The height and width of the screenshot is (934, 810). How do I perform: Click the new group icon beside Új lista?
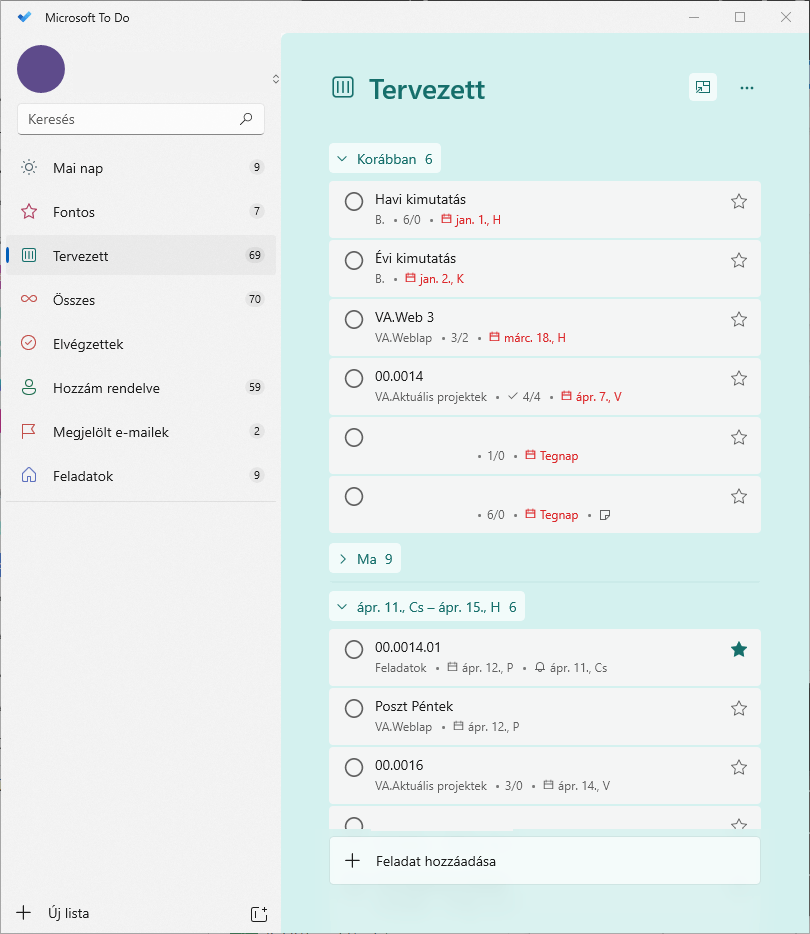[x=258, y=913]
